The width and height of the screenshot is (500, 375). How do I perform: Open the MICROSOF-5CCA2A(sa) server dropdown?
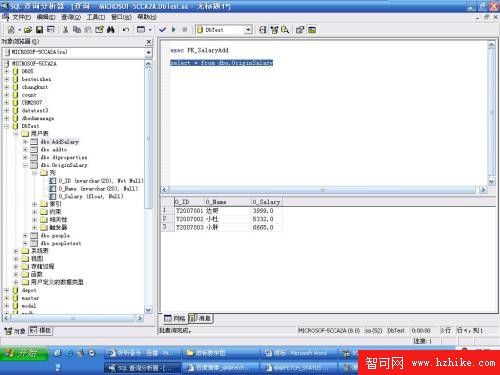pyautogui.click(x=148, y=52)
